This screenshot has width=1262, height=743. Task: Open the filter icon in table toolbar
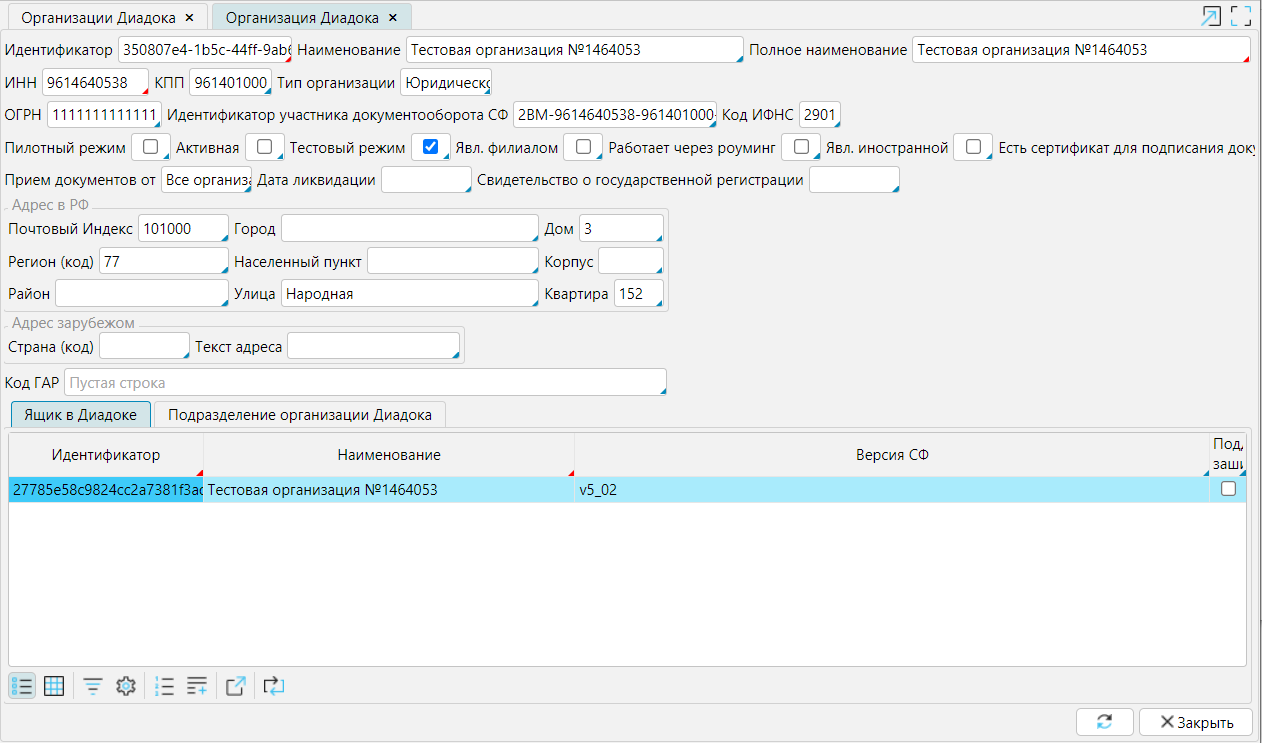pyautogui.click(x=93, y=686)
